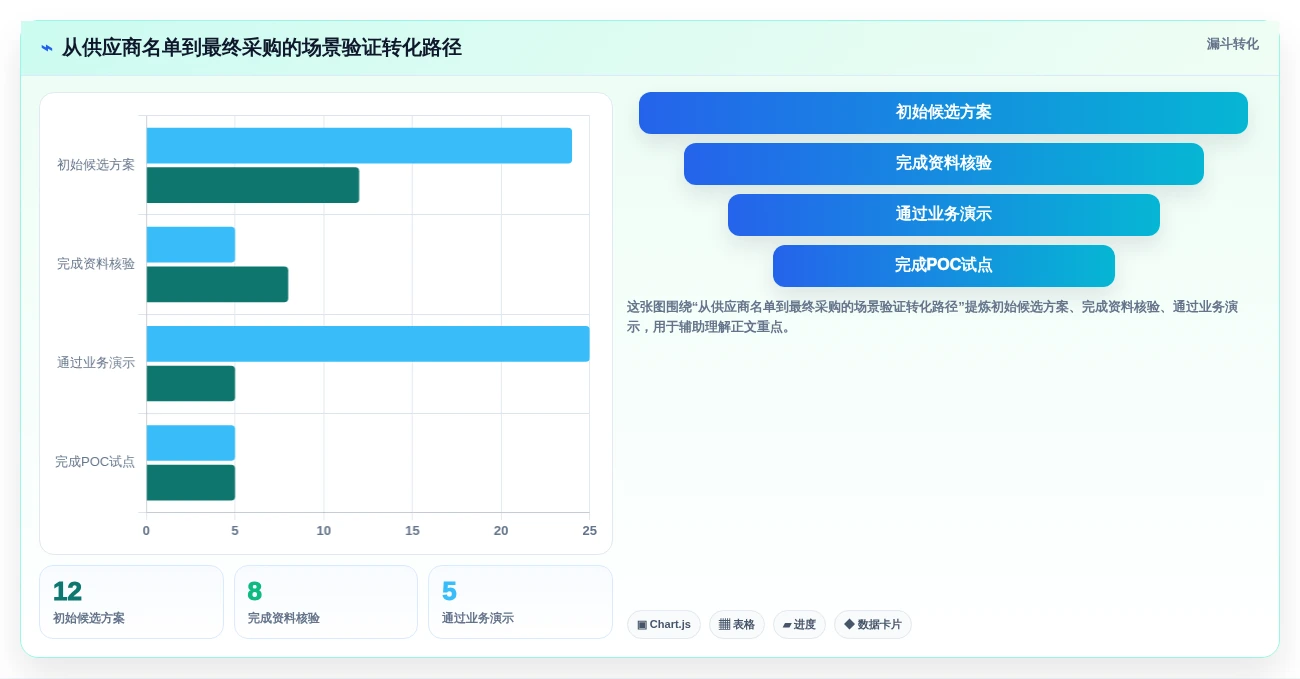1300x679 pixels.
Task: Click the 进度 tag chip
Action: (x=799, y=625)
